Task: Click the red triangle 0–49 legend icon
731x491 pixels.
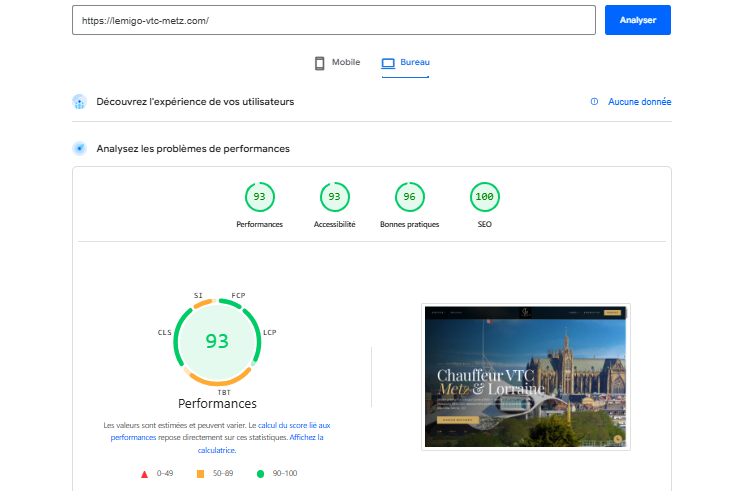Action: pos(145,474)
